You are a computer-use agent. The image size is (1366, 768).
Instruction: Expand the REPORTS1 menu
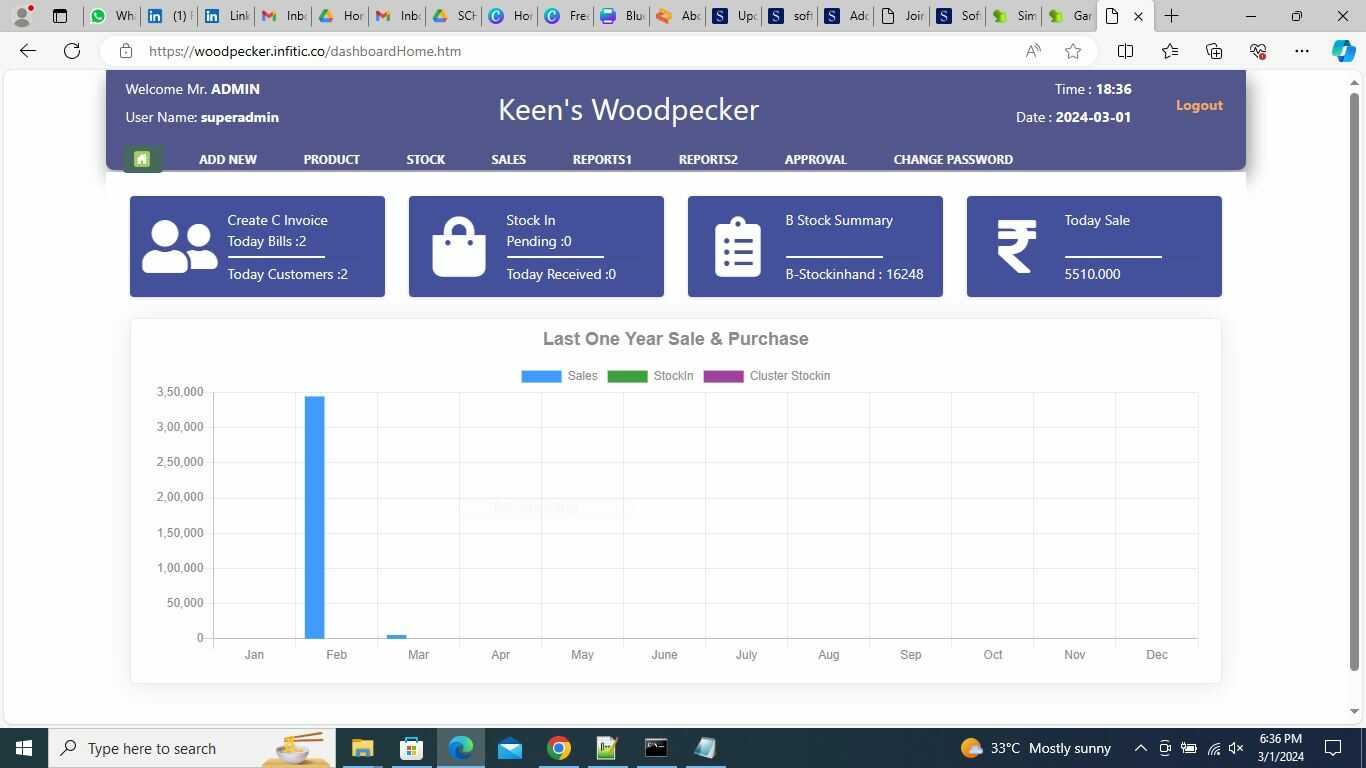click(602, 159)
